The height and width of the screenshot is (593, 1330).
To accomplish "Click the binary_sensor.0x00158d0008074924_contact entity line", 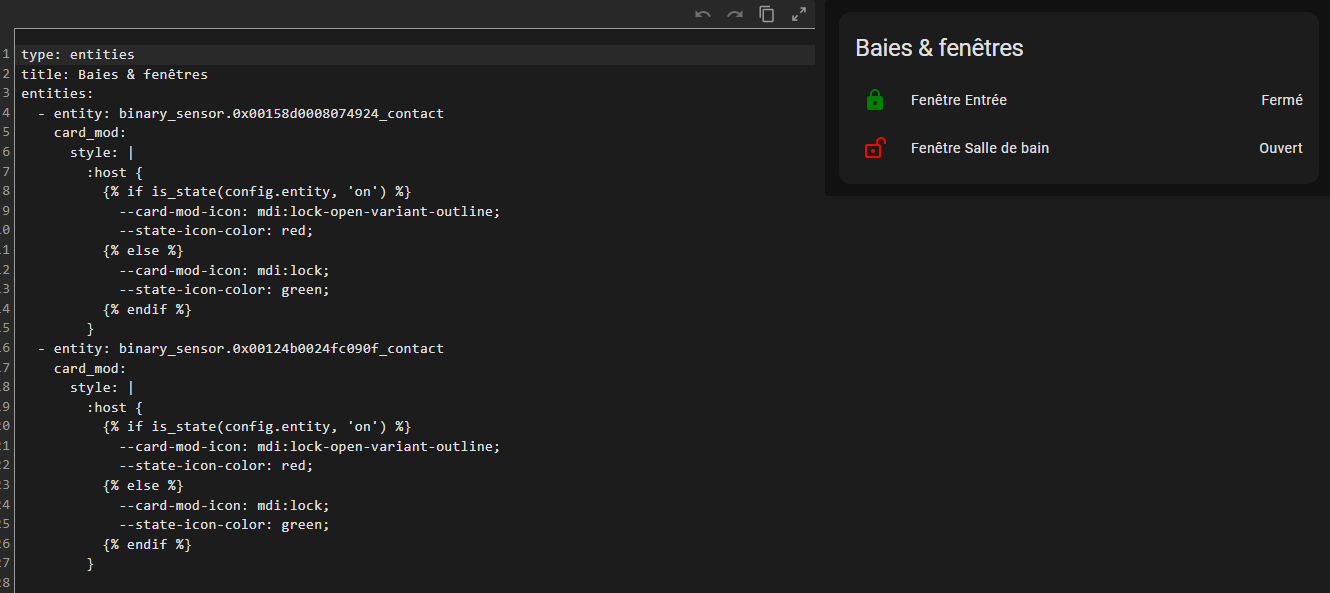I will 280,114.
